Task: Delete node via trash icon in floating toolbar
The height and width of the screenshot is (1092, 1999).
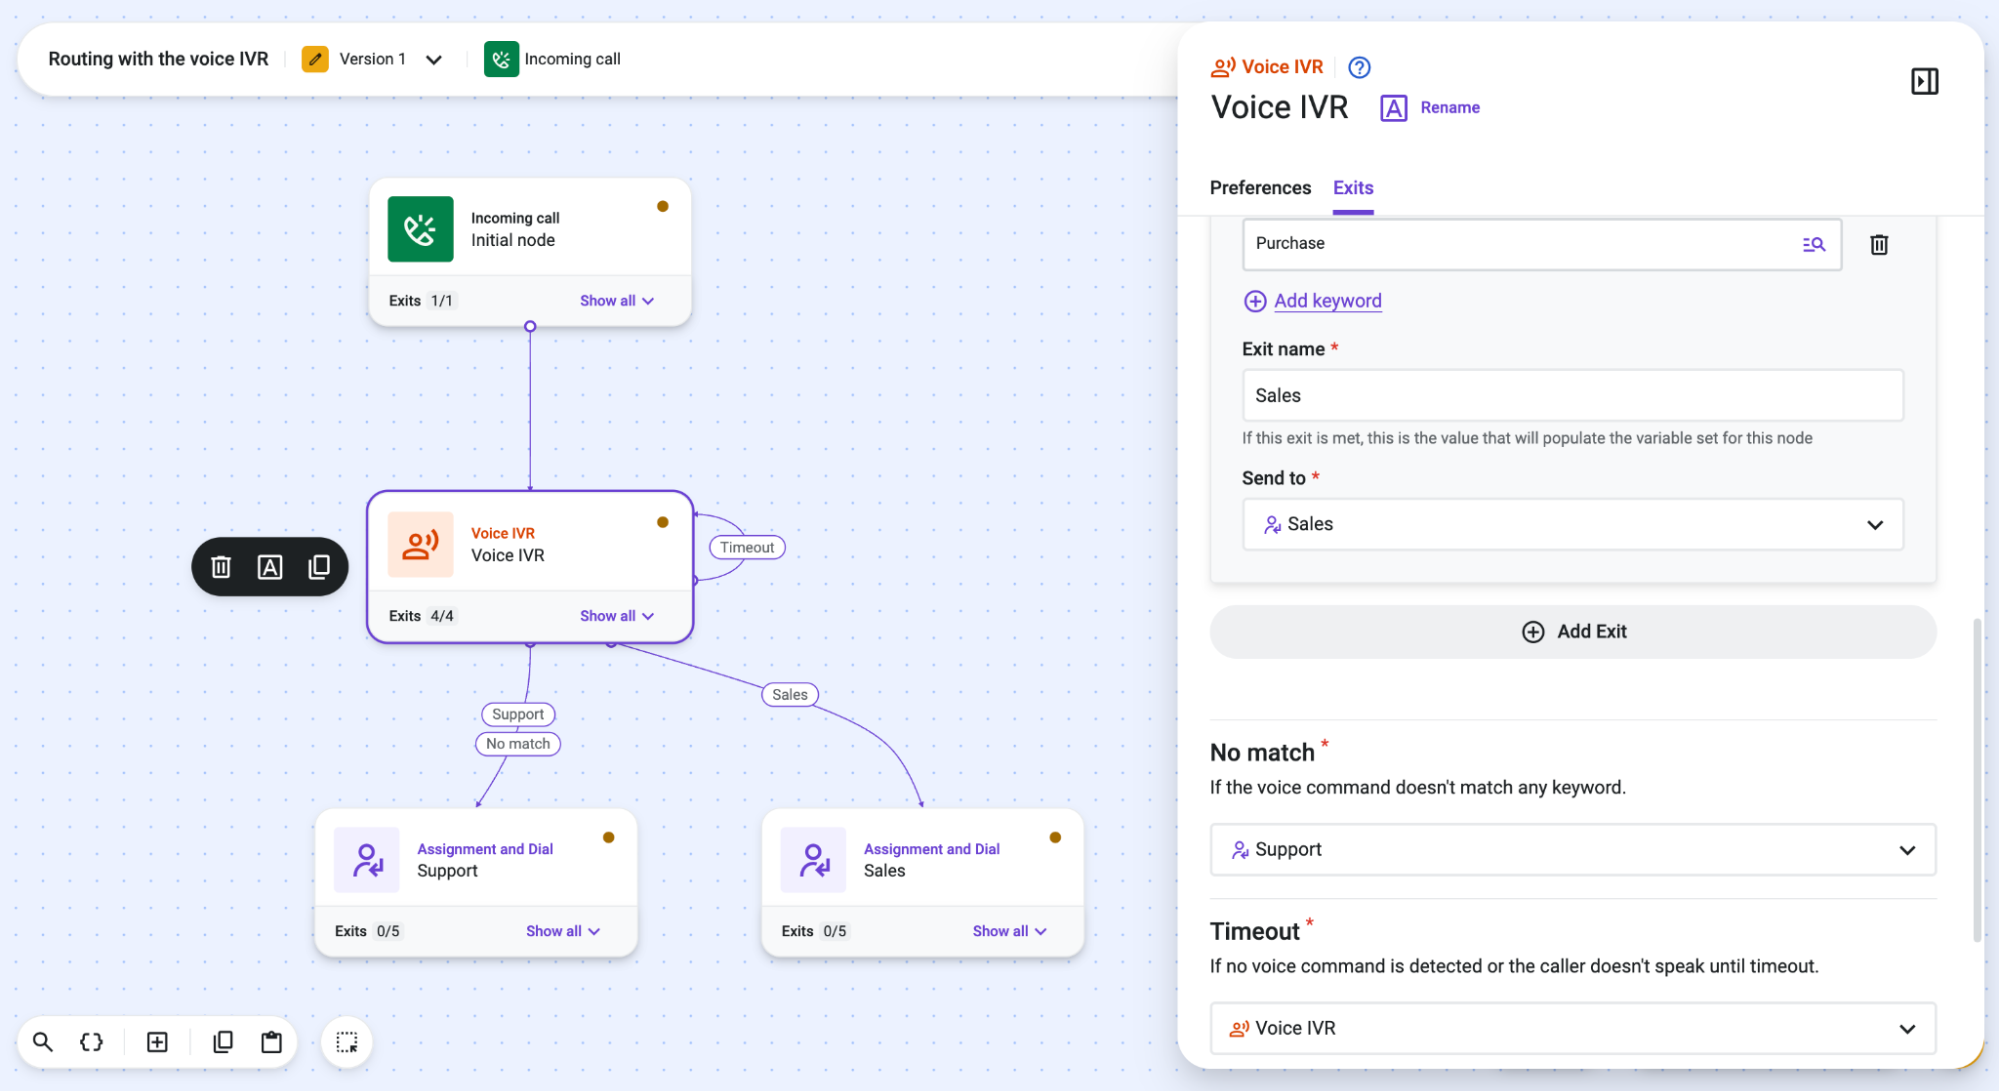Action: coord(221,567)
